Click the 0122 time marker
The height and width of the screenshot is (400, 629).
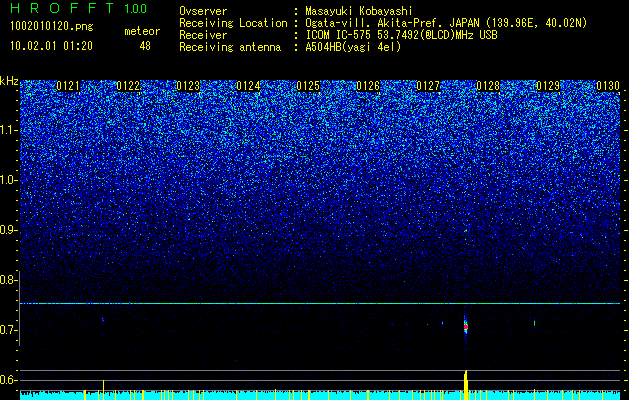click(128, 86)
